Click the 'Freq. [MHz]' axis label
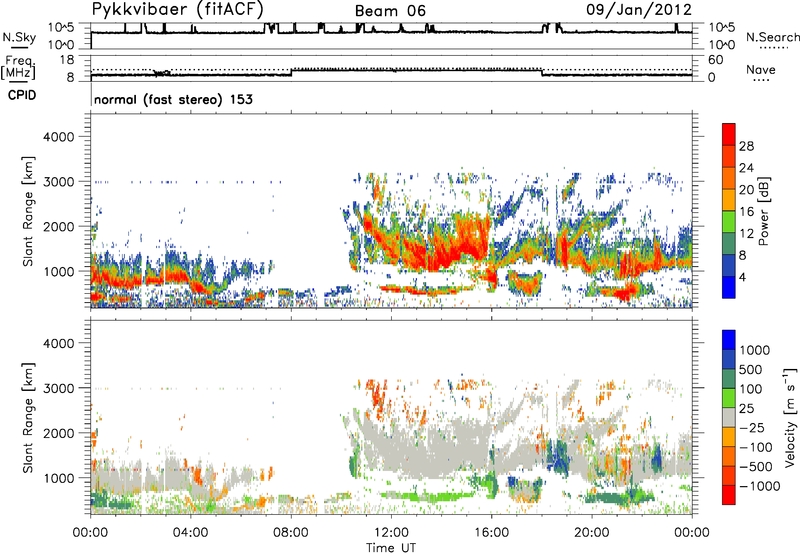The width and height of the screenshot is (800, 554). point(18,68)
